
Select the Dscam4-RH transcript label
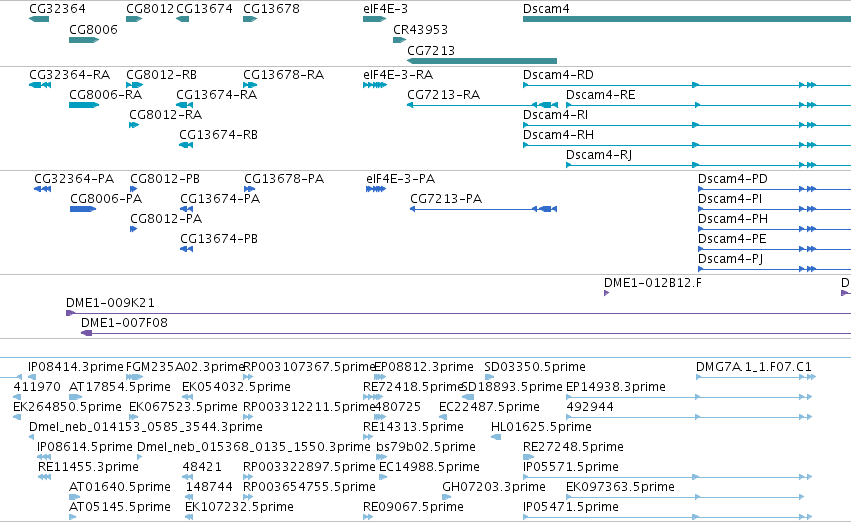558,135
